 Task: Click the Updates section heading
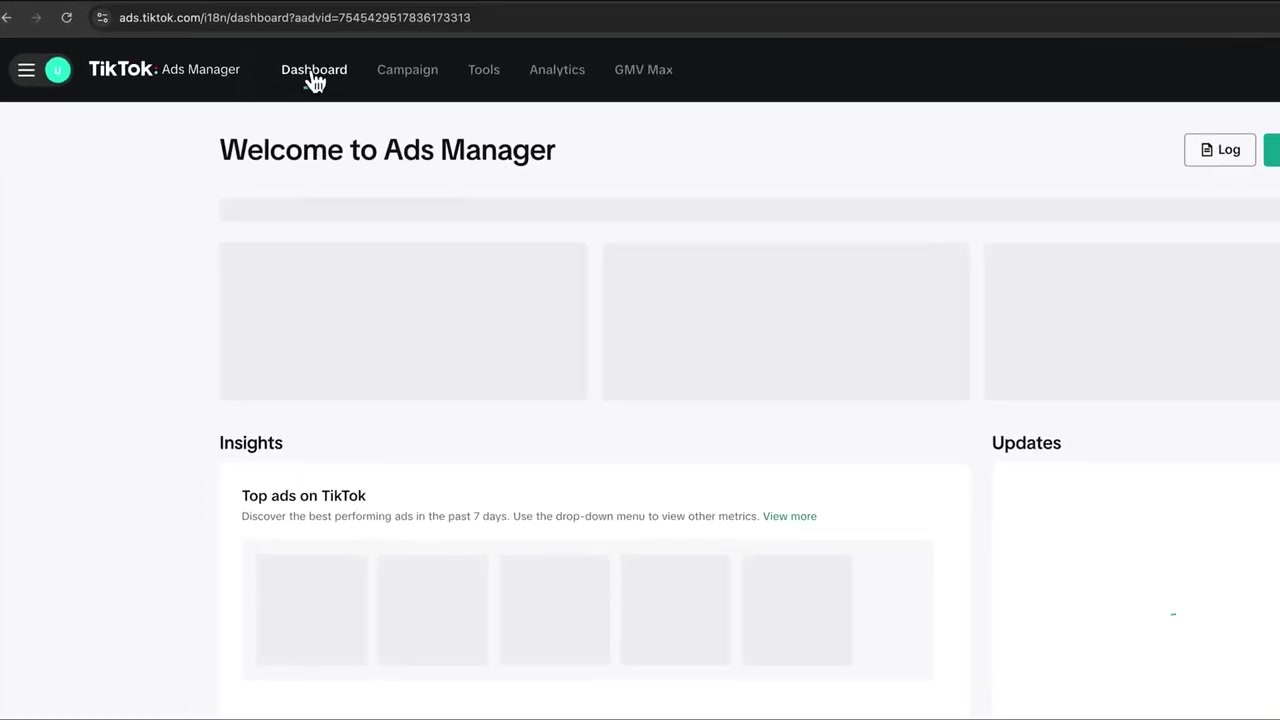click(x=1026, y=443)
